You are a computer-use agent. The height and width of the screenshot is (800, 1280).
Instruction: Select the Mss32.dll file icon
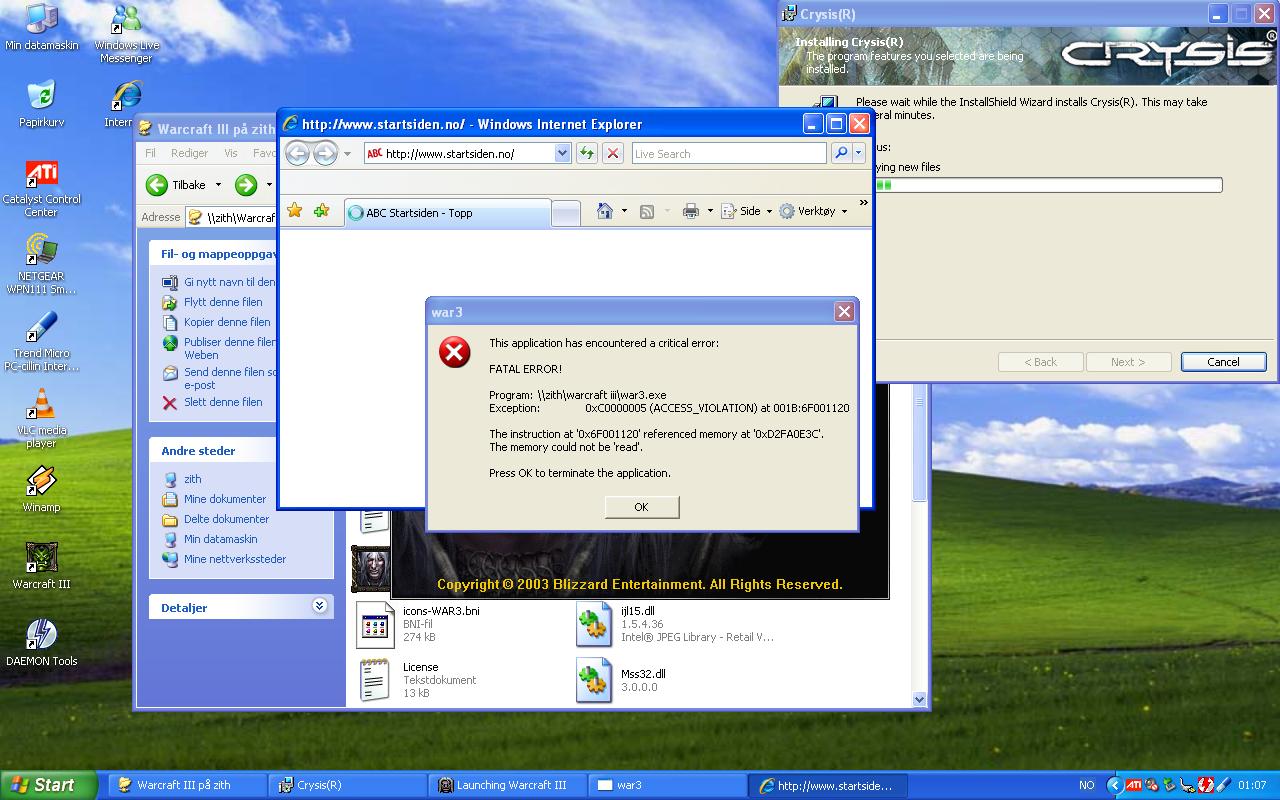(594, 680)
